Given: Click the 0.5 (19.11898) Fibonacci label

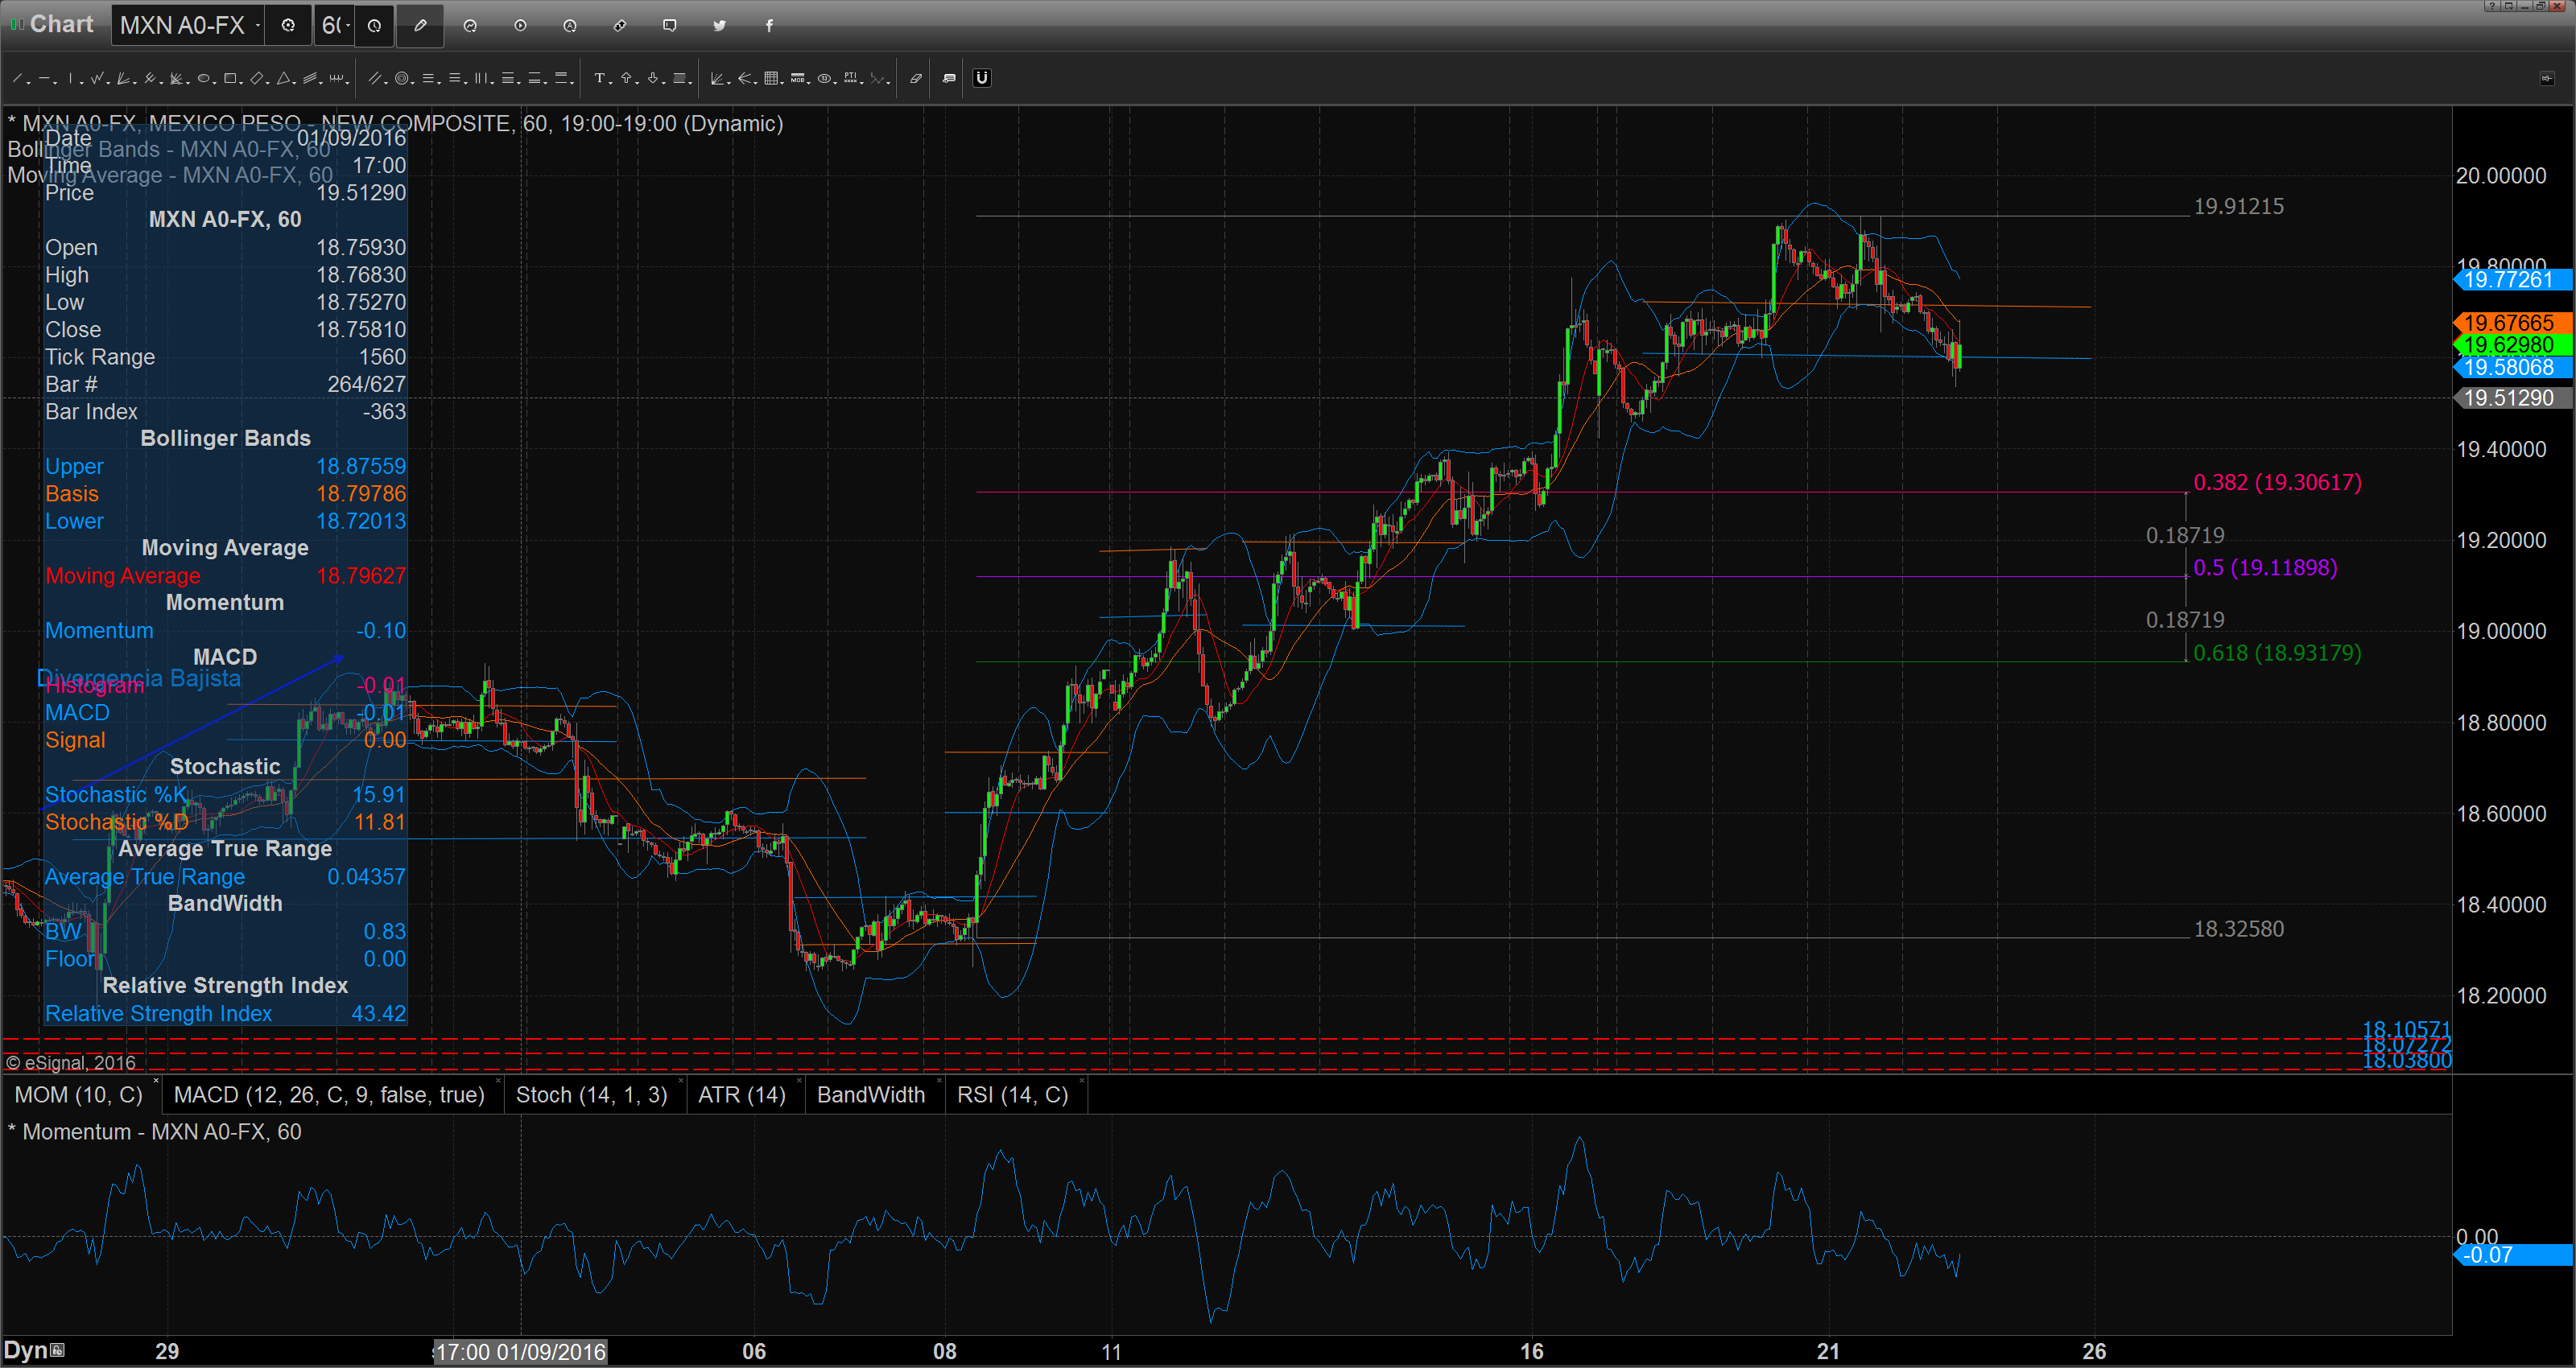Looking at the screenshot, I should click(2265, 568).
